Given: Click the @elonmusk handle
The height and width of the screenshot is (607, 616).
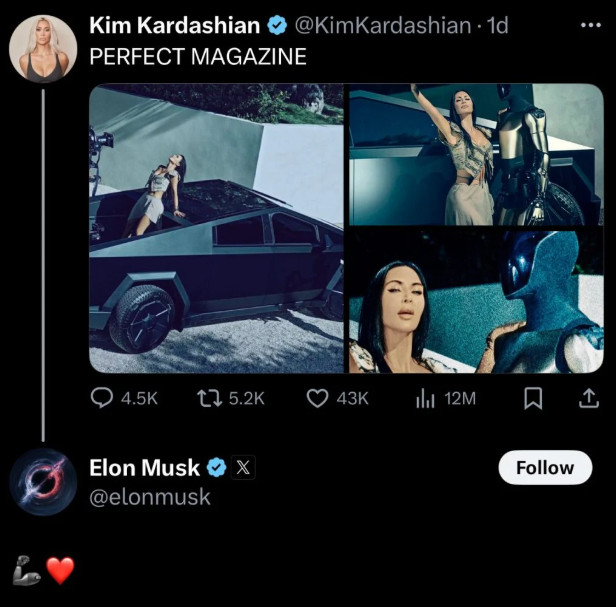Looking at the screenshot, I should point(150,496).
